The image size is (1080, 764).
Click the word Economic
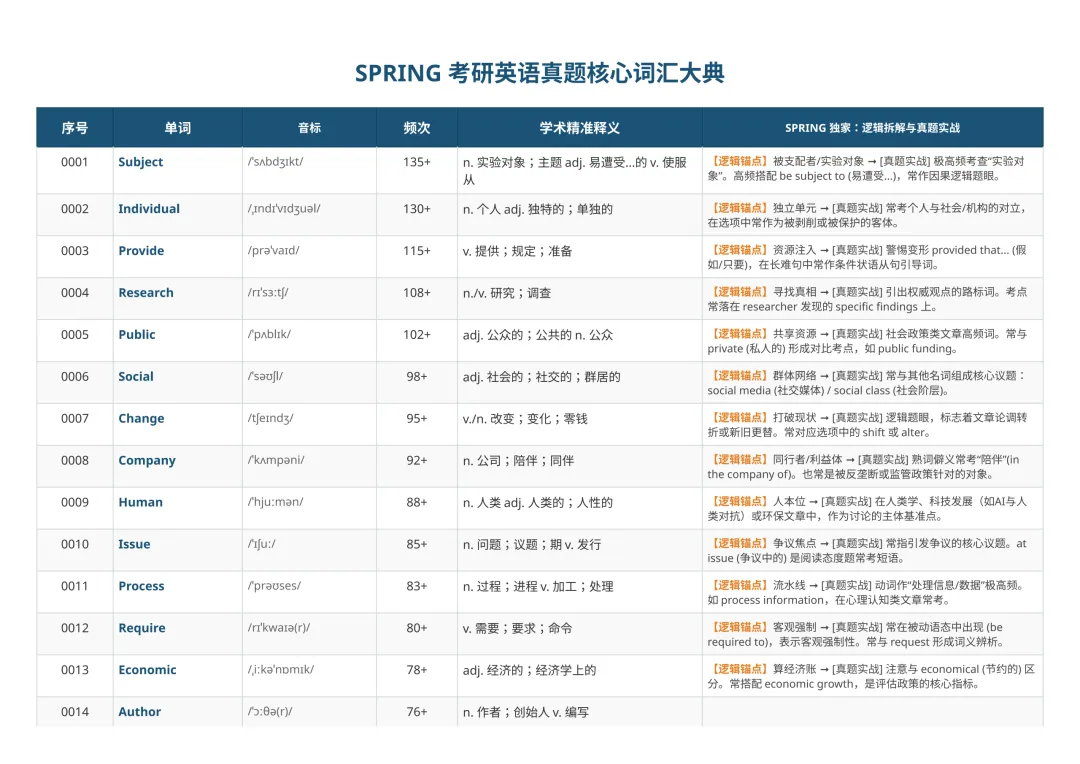[147, 670]
